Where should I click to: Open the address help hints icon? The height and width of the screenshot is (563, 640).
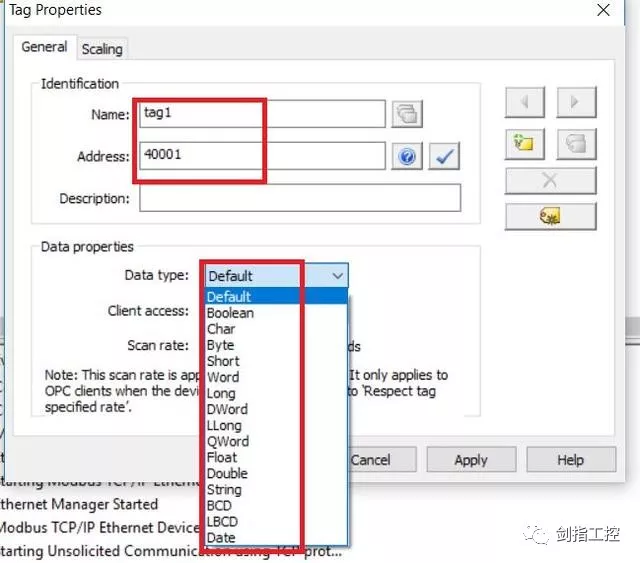tap(406, 157)
